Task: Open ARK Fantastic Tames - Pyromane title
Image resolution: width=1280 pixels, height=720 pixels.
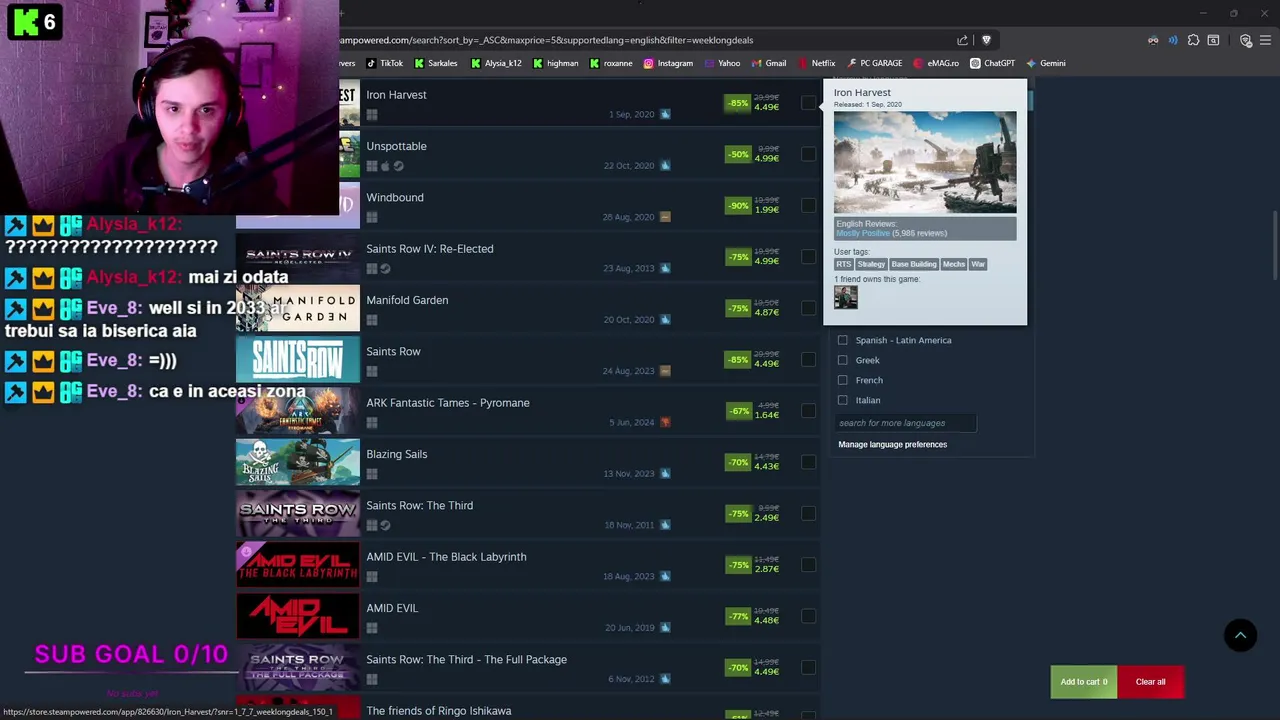Action: point(448,403)
